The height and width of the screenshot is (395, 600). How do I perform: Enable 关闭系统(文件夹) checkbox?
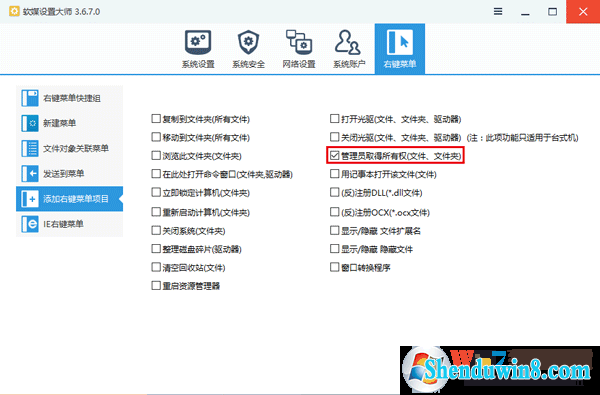tap(156, 230)
